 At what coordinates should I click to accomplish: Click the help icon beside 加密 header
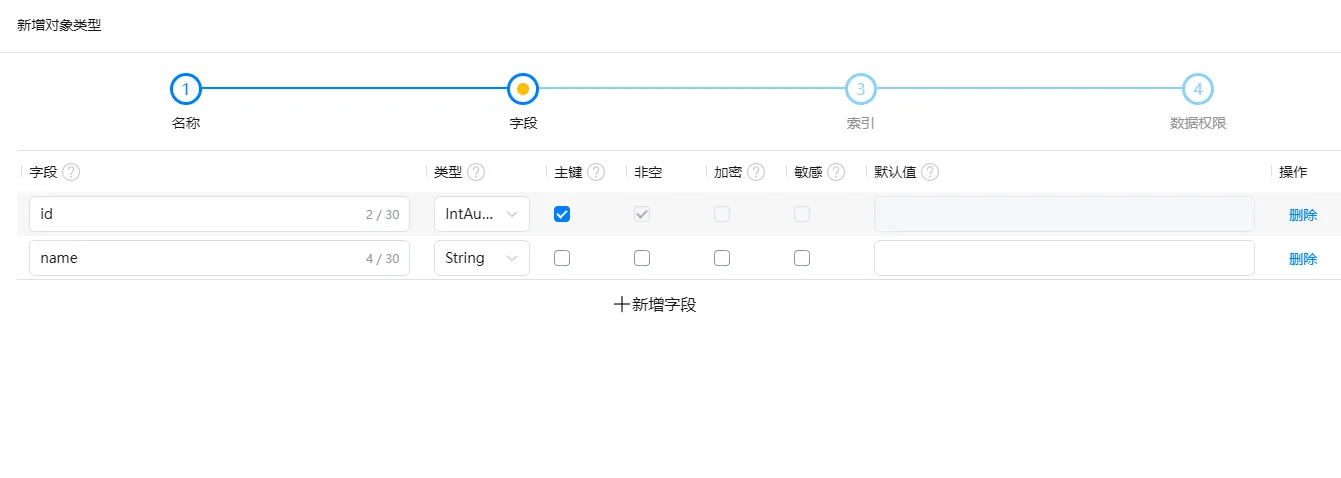tap(756, 172)
